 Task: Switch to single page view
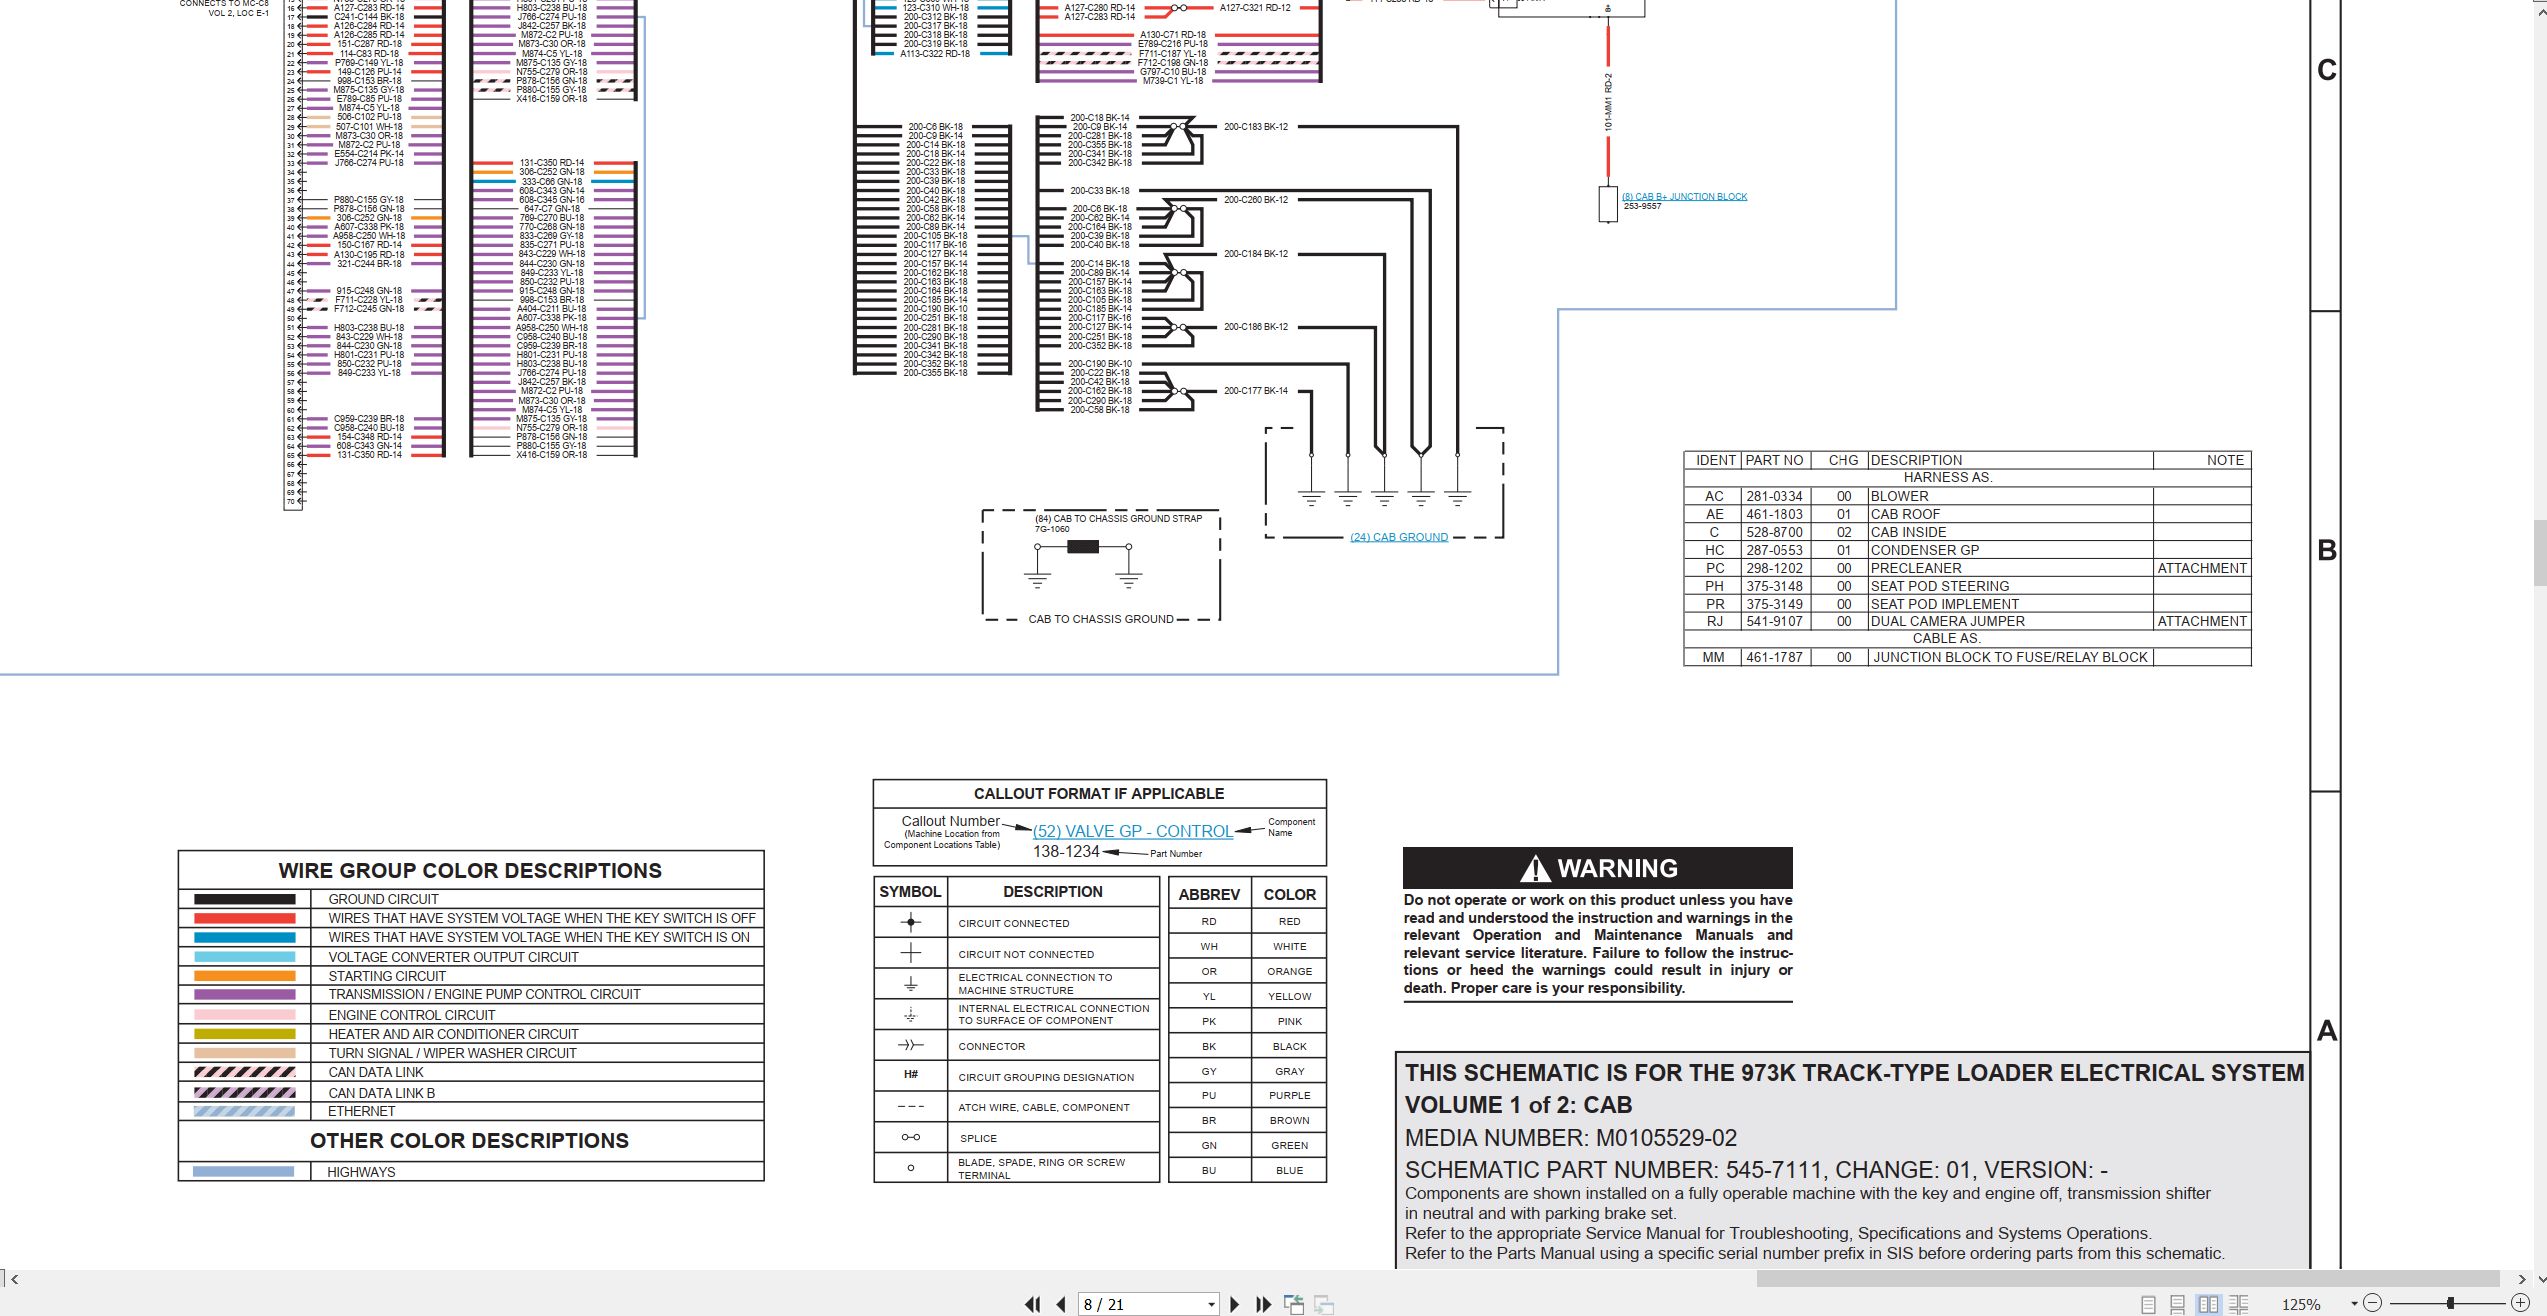point(2148,1304)
